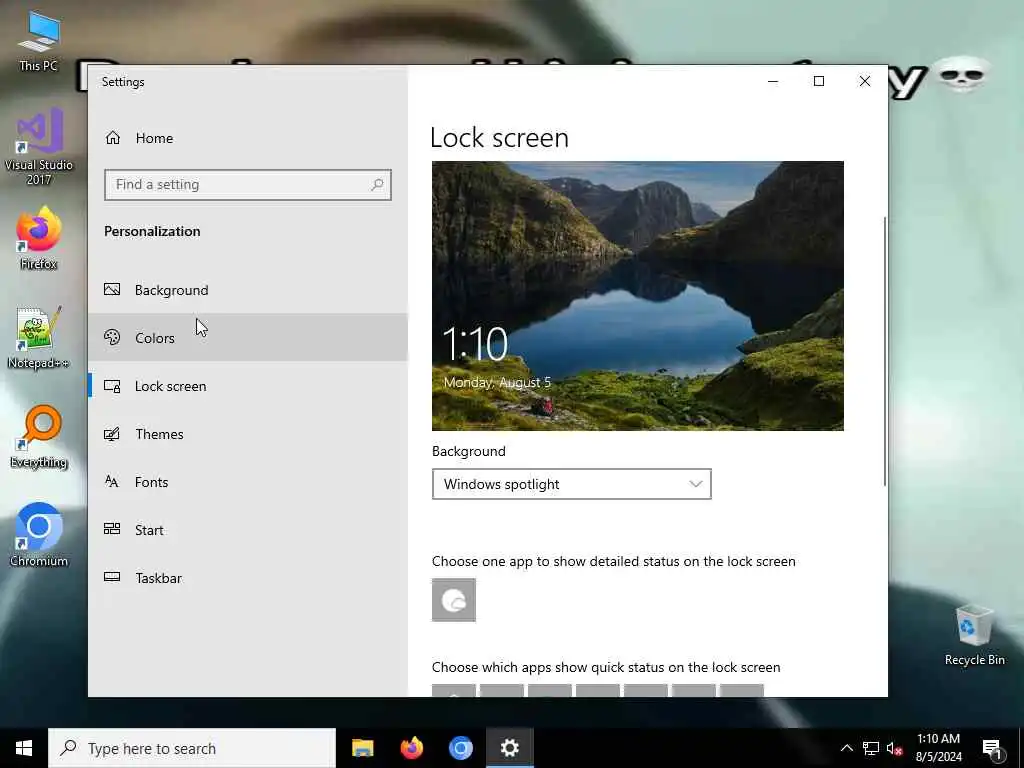Open the Themes personalization page
The width and height of the screenshot is (1024, 768).
[248, 434]
